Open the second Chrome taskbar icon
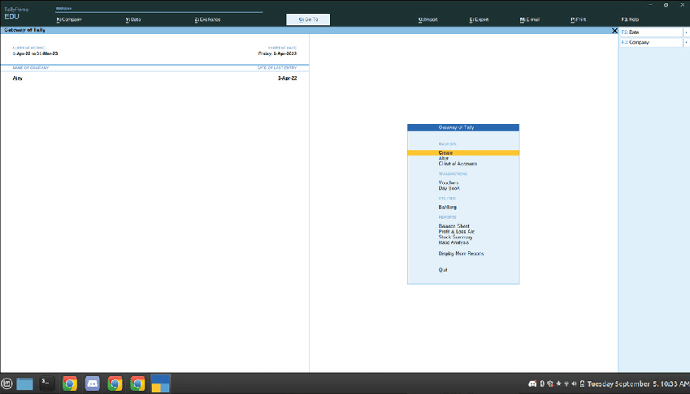 115,384
